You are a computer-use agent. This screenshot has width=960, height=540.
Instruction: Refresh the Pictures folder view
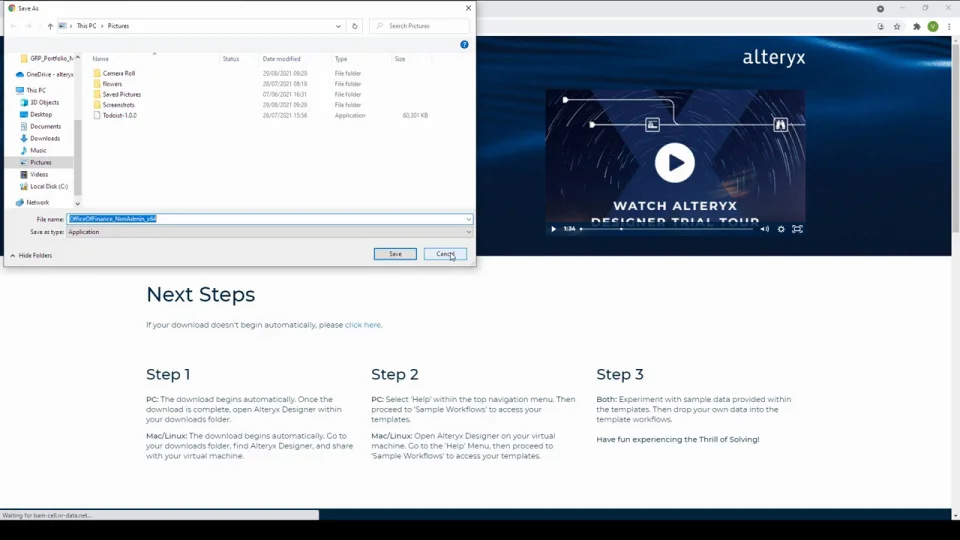(x=354, y=26)
